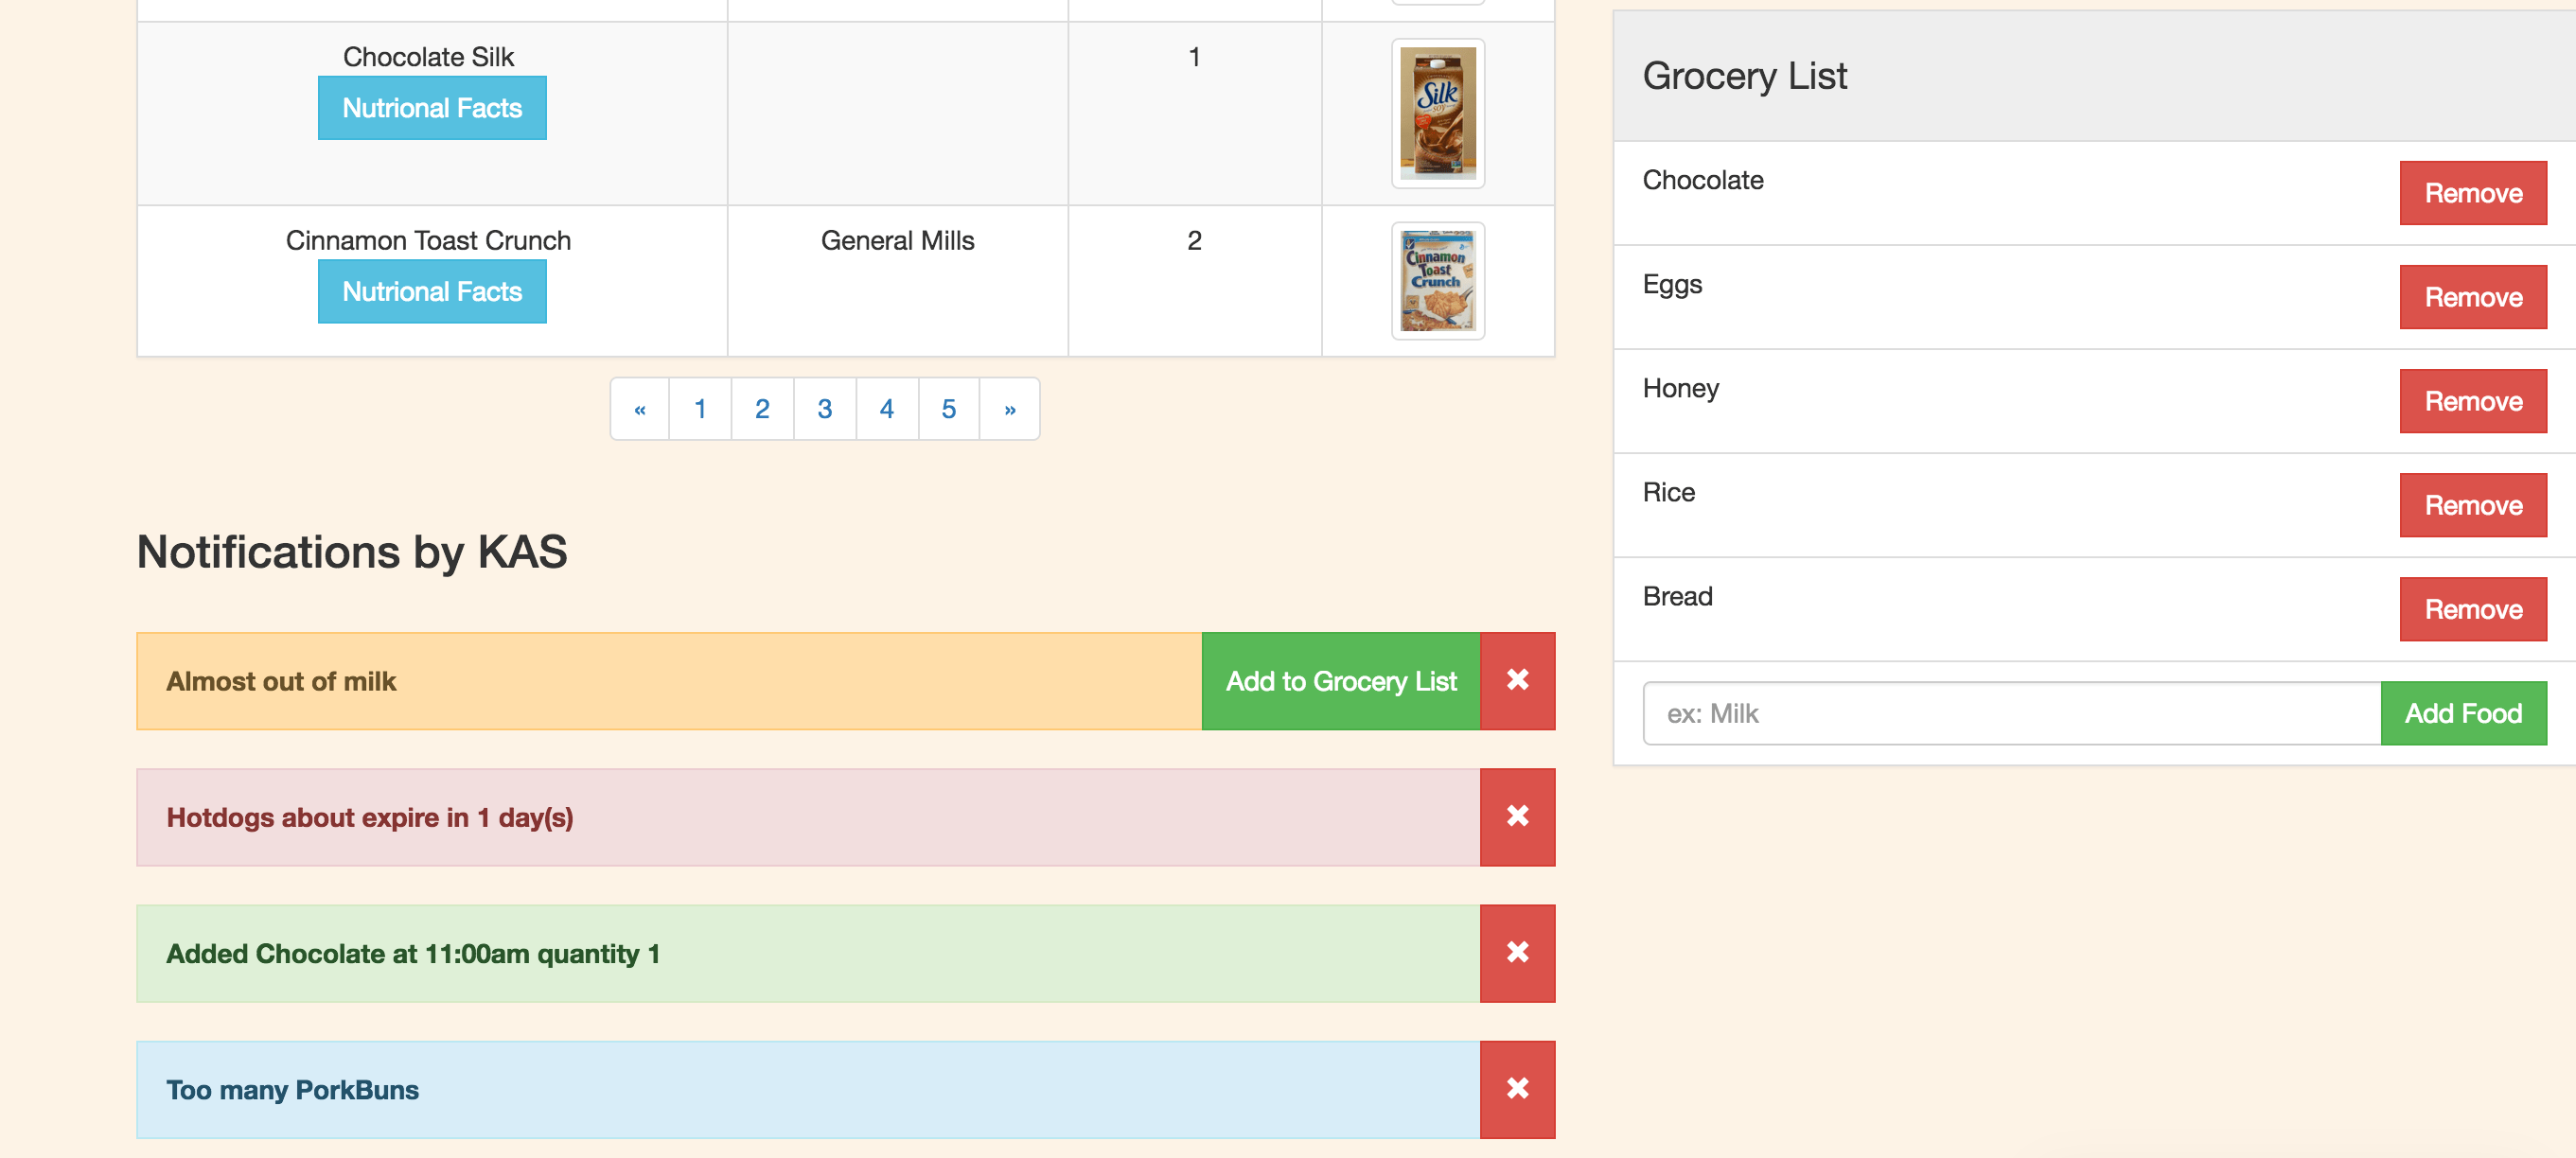Go to previous page with « arrow
This screenshot has width=2576, height=1158.
tap(640, 408)
